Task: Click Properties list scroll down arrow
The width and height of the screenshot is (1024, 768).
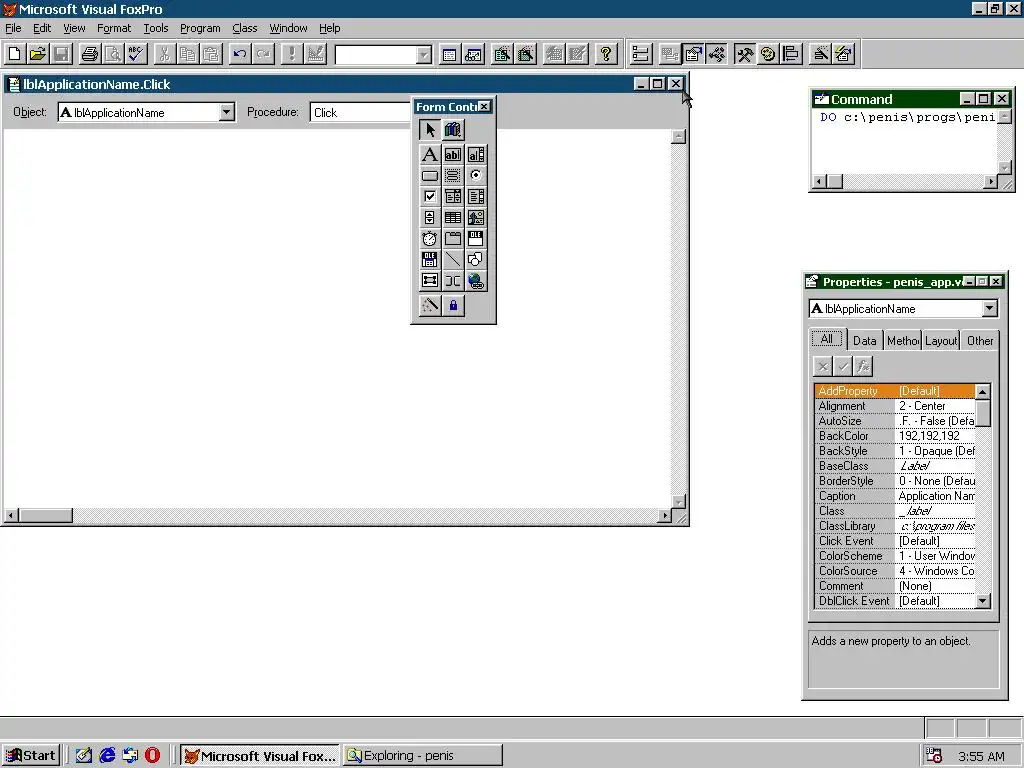Action: click(983, 601)
